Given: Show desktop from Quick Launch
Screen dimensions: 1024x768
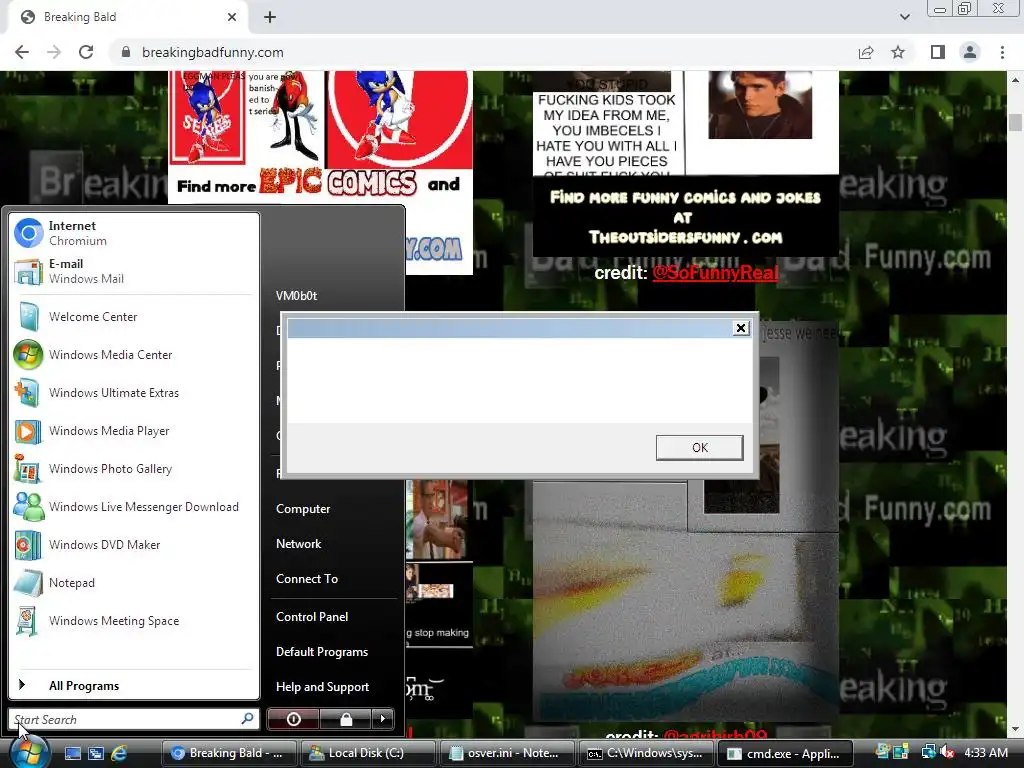Looking at the screenshot, I should point(72,754).
